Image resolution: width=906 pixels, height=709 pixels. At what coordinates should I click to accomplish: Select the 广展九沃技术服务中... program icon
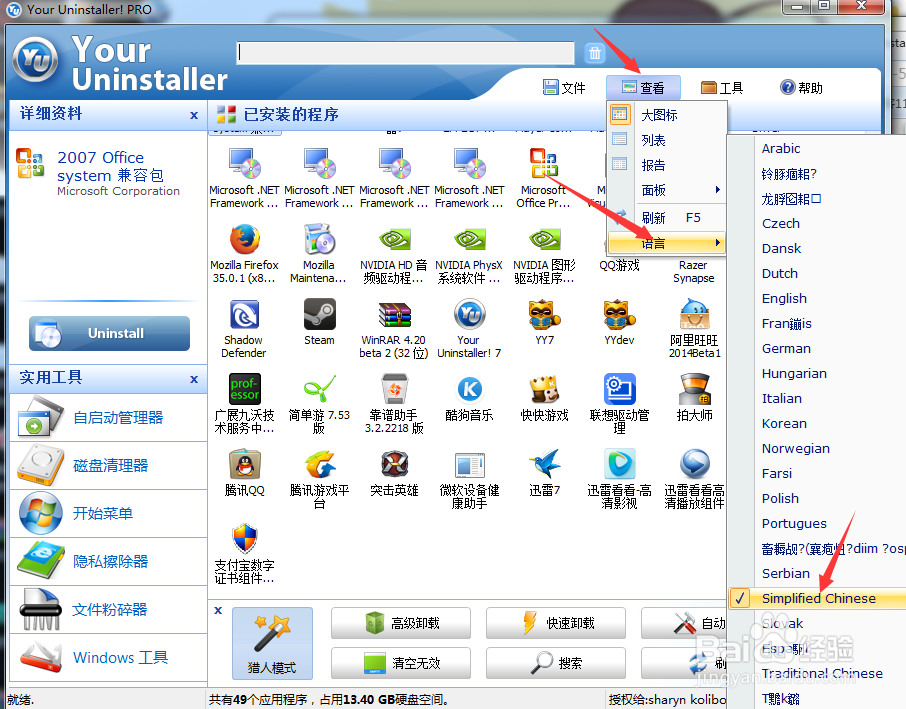[x=244, y=389]
